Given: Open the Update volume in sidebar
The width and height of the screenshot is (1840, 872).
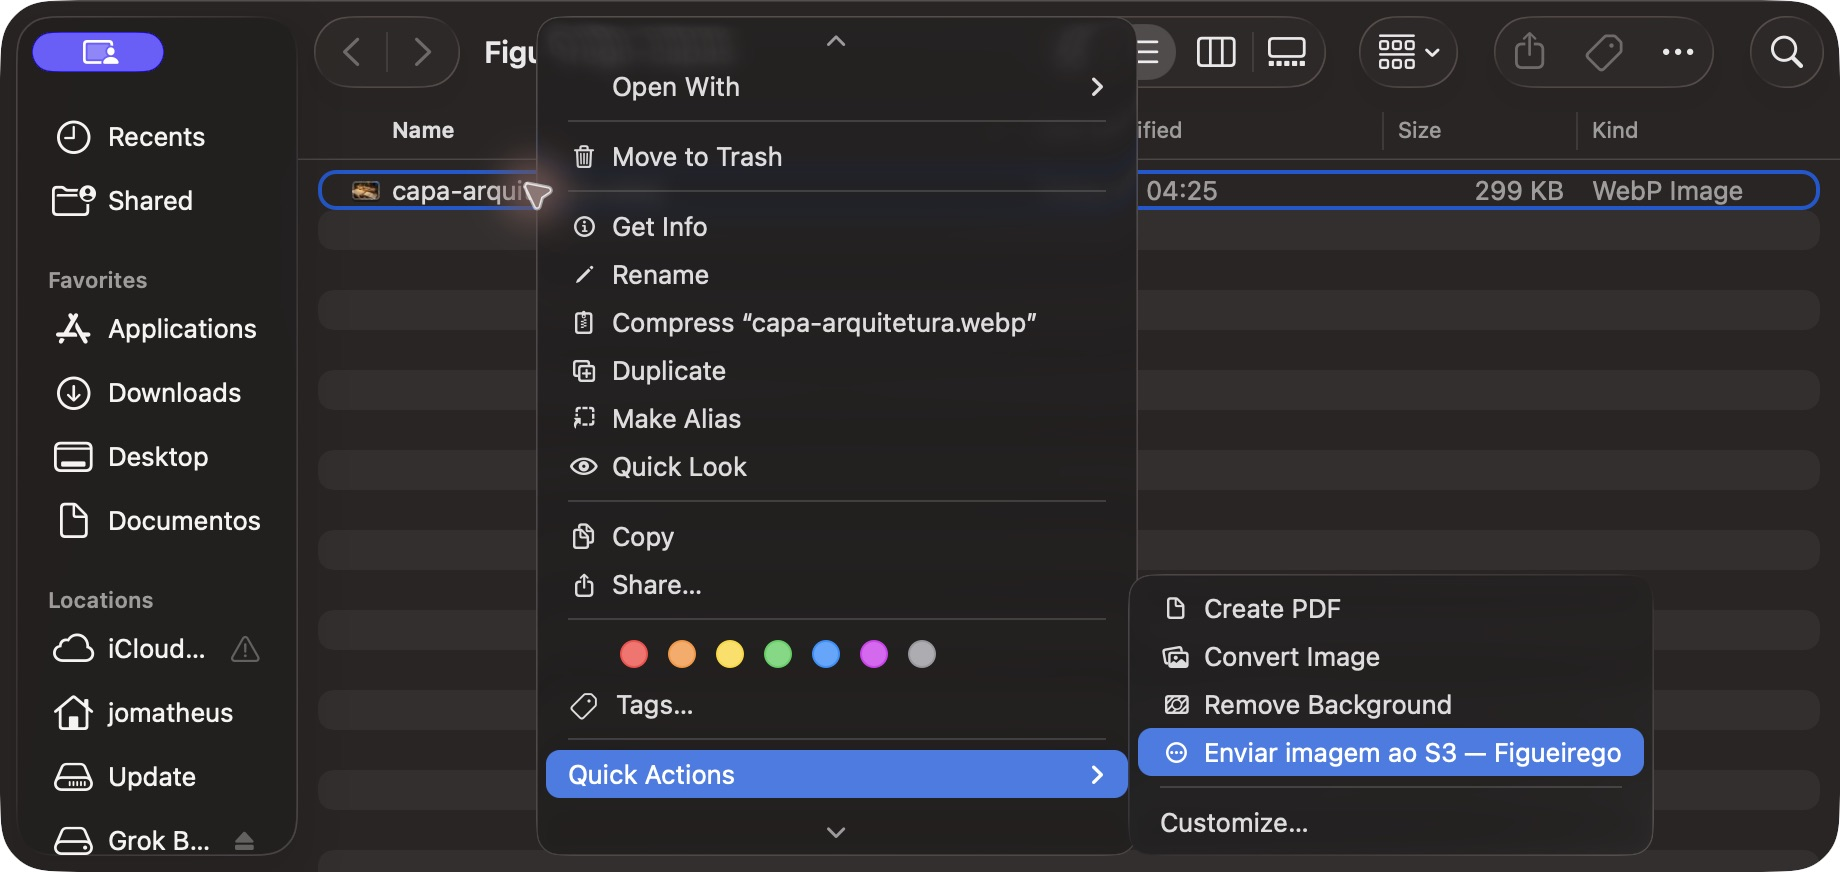Looking at the screenshot, I should point(124,777).
